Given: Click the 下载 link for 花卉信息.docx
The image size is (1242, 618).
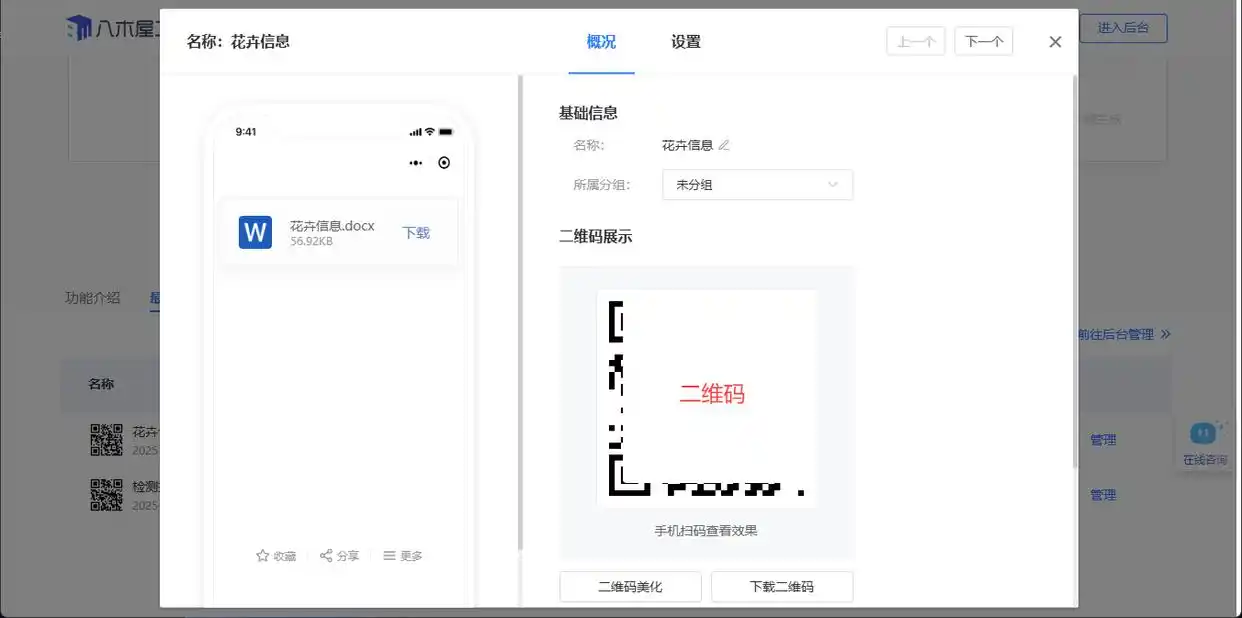Looking at the screenshot, I should click(416, 233).
